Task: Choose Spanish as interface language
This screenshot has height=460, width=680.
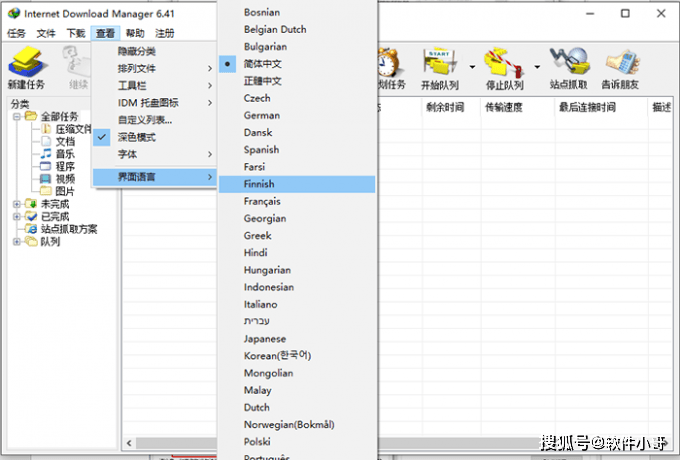Action: 297,150
